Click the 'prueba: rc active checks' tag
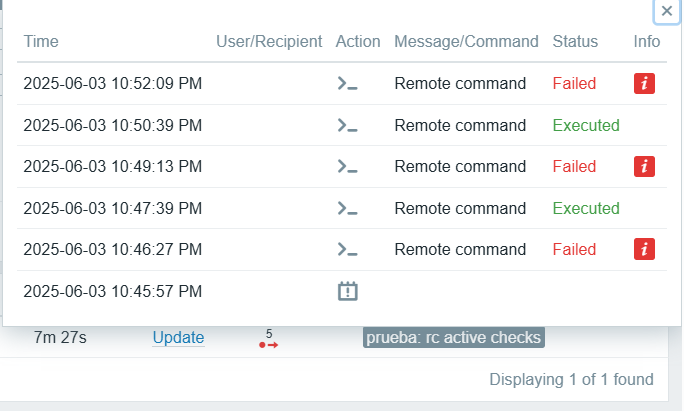 click(453, 338)
